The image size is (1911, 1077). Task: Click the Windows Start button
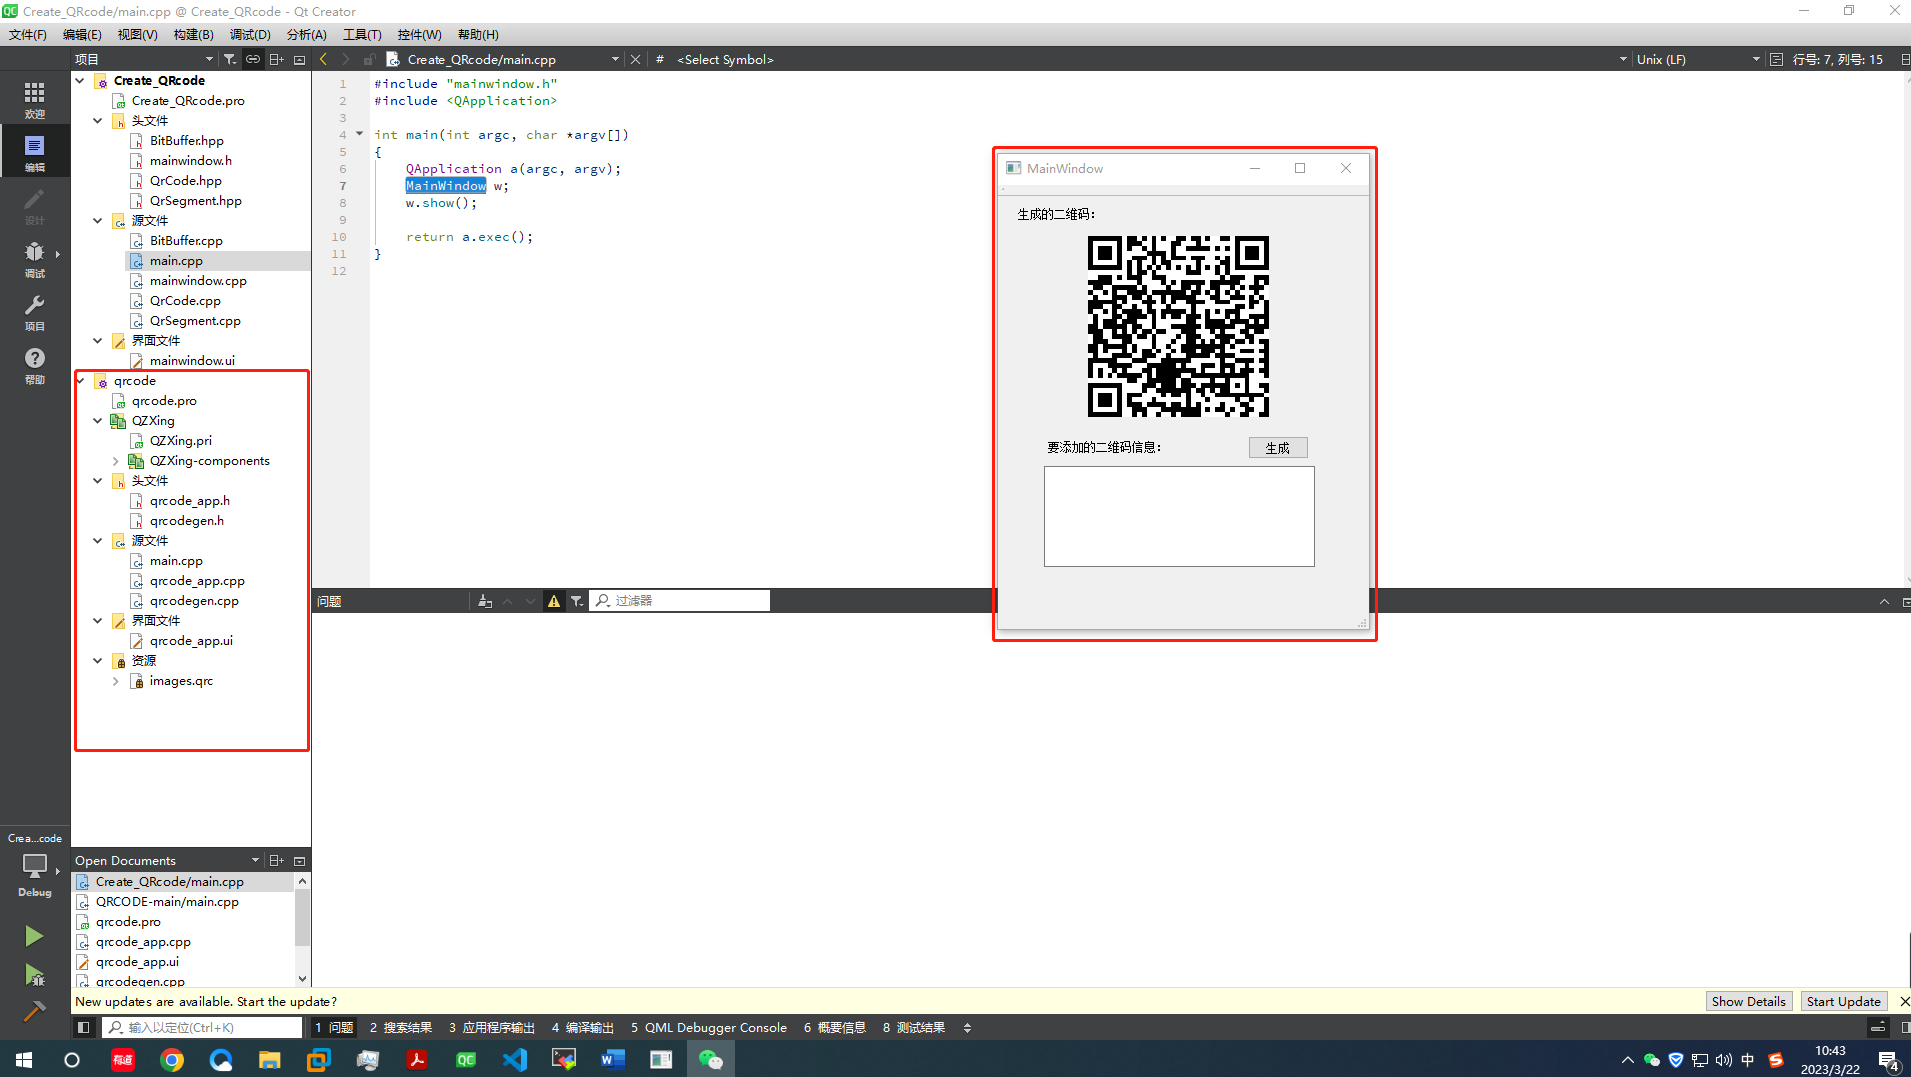point(24,1059)
